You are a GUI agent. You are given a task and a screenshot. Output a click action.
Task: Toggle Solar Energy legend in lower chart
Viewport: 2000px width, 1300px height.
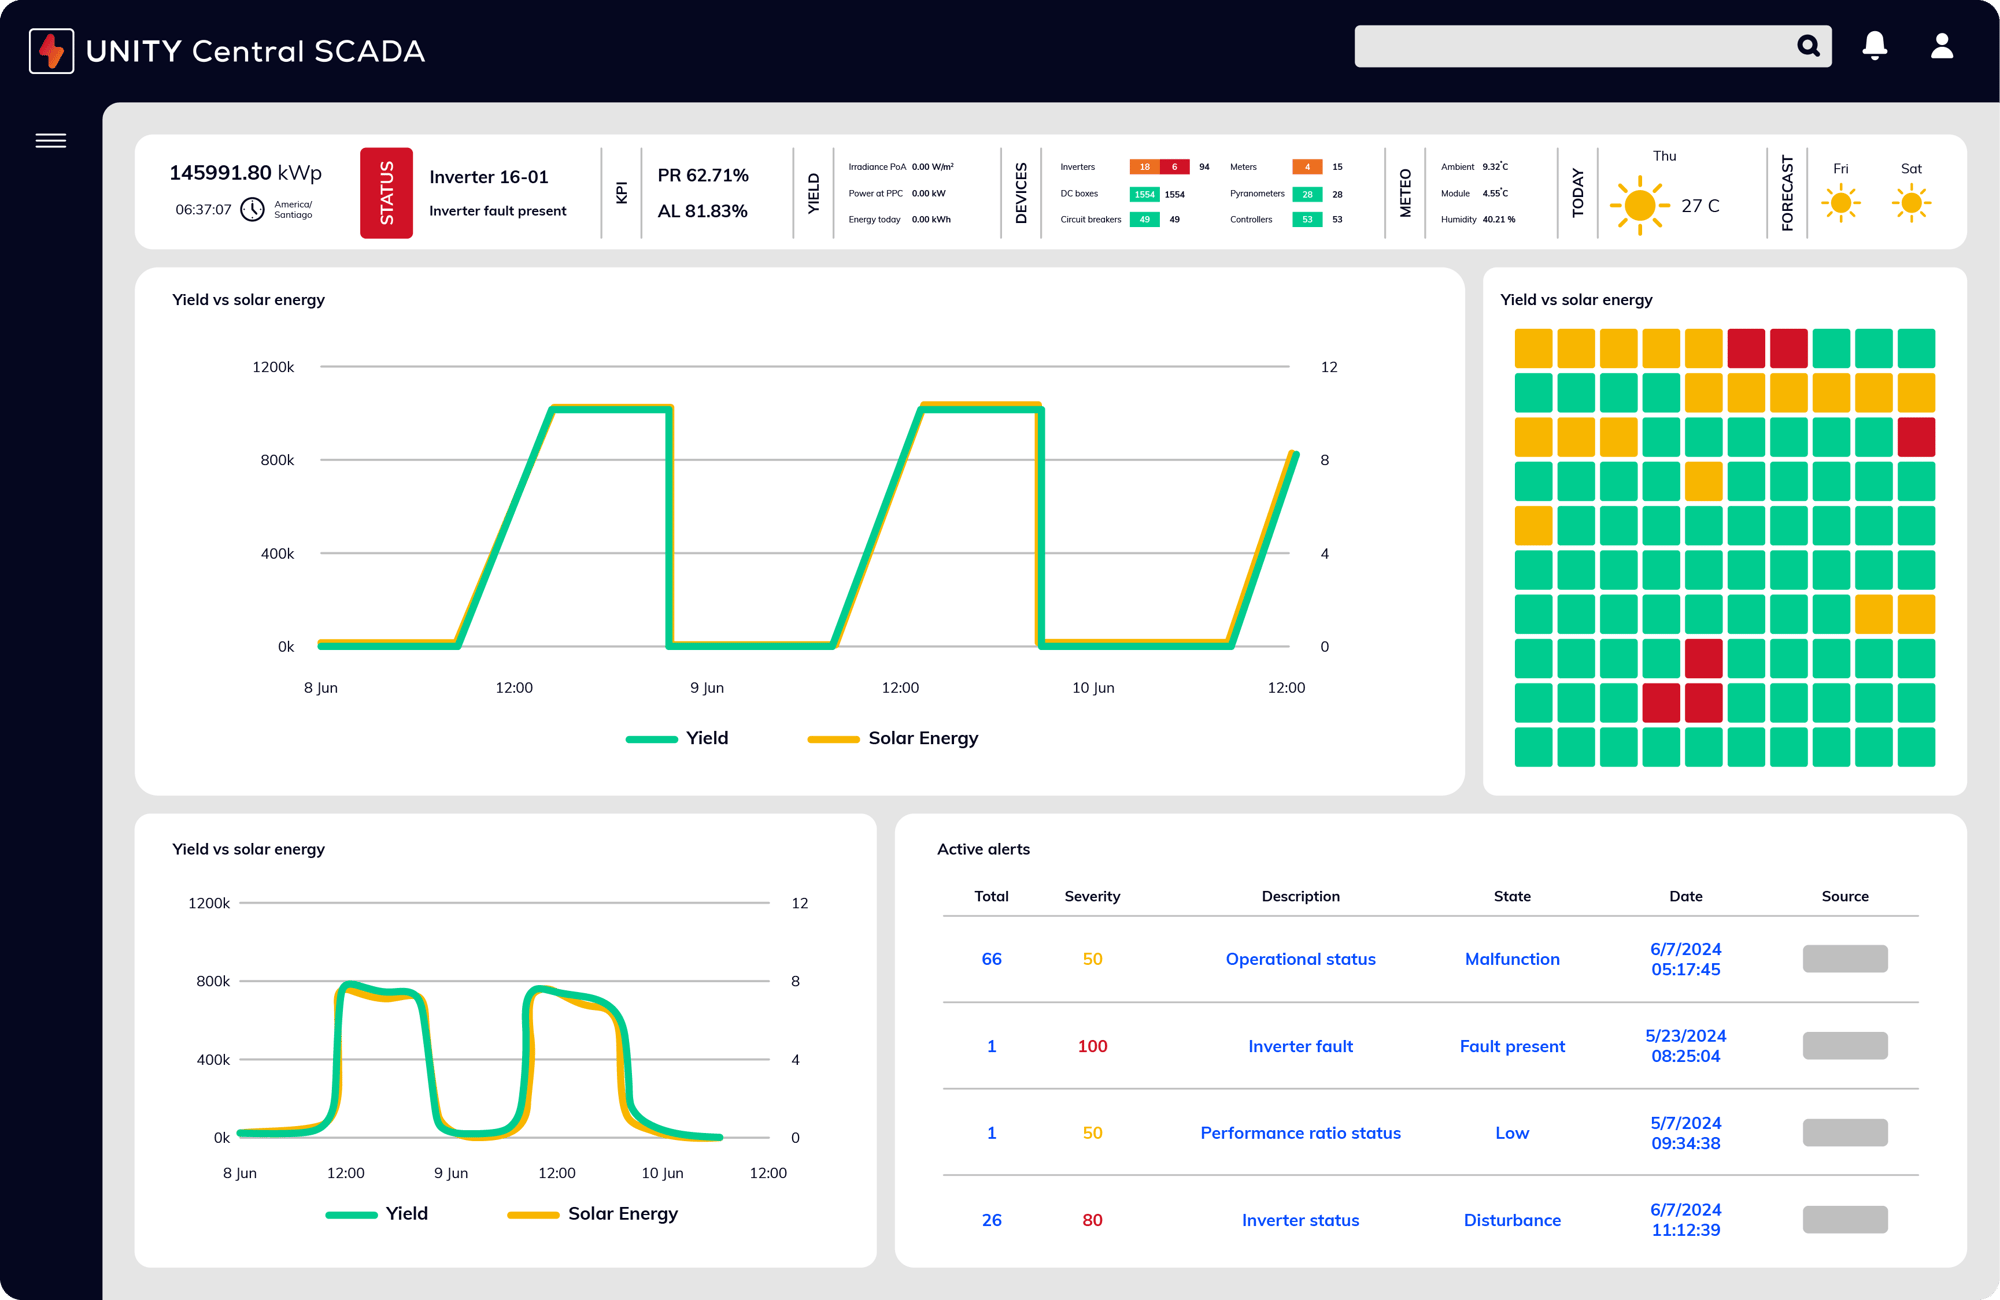[x=593, y=1214]
